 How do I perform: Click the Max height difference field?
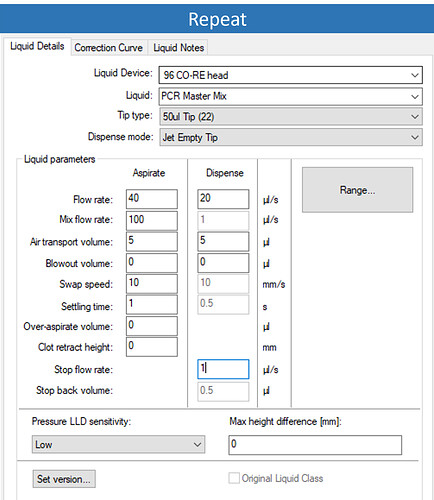click(x=315, y=445)
